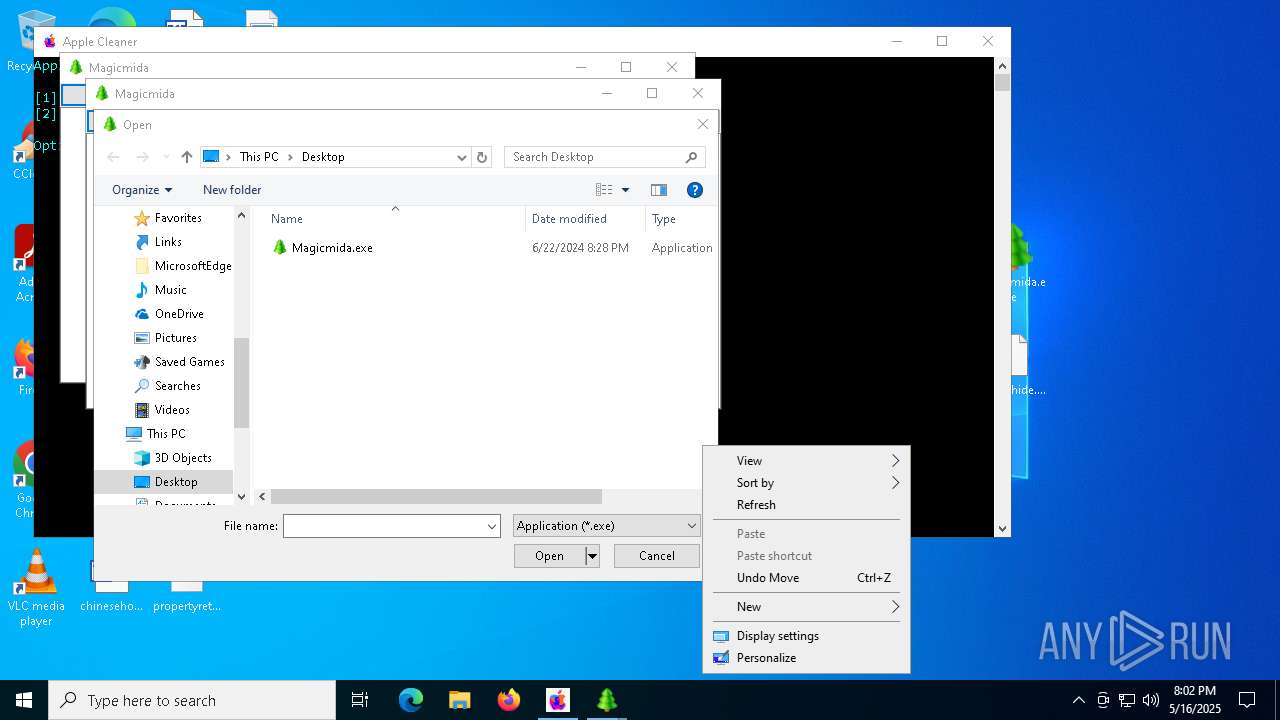Show hidden tray icons chevron
Viewport: 1280px width, 720px height.
coord(1078,700)
